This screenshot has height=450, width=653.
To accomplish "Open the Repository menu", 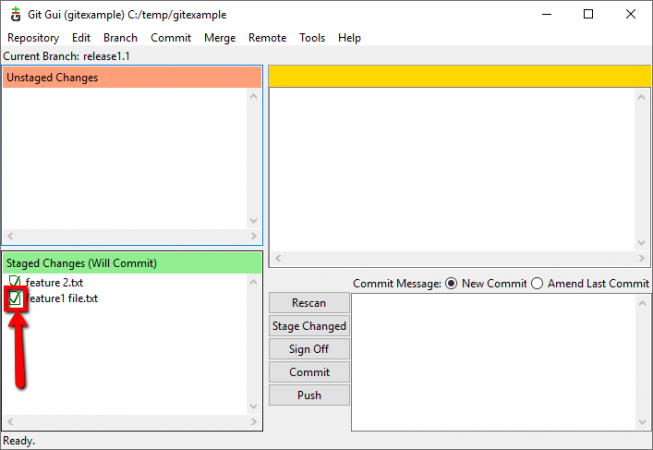I will (x=33, y=38).
